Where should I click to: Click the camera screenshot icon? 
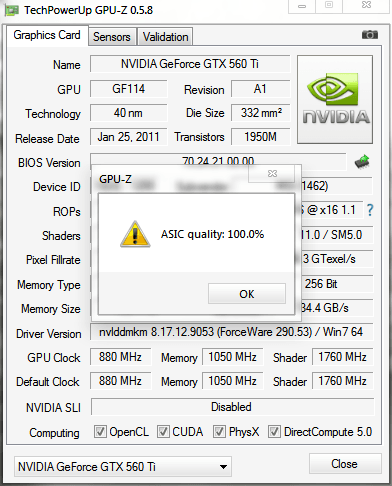click(370, 35)
